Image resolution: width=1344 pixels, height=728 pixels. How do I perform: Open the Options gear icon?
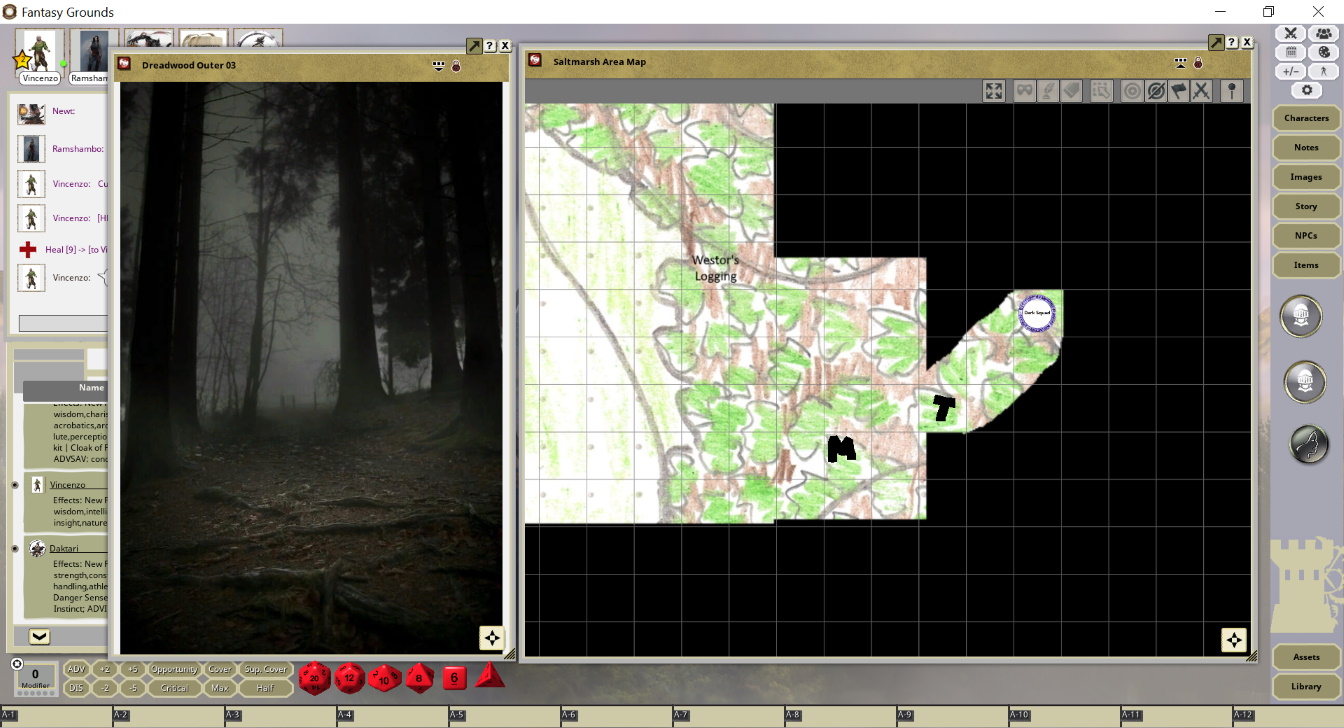tap(1307, 90)
